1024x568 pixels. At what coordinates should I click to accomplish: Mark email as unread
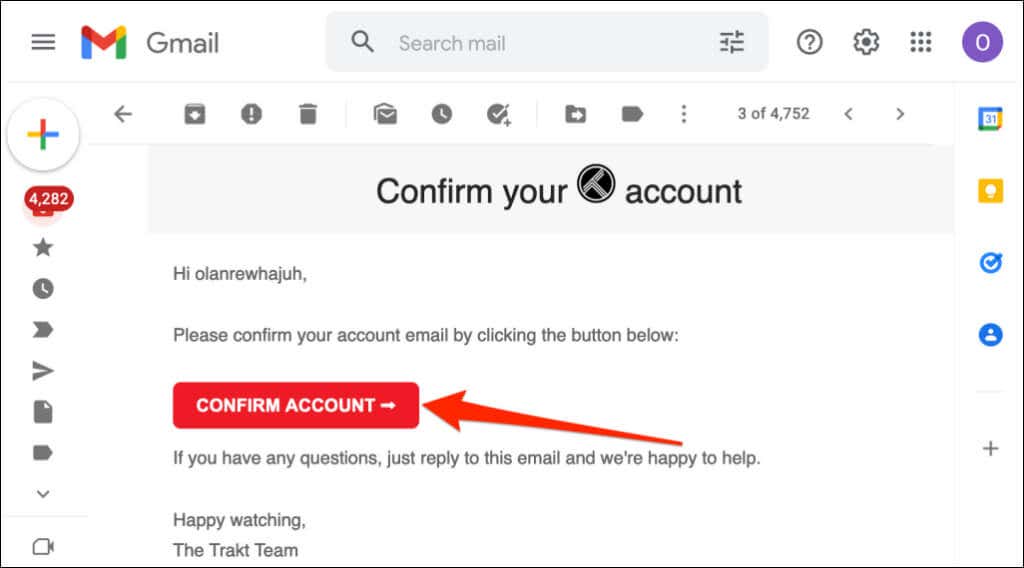[385, 114]
